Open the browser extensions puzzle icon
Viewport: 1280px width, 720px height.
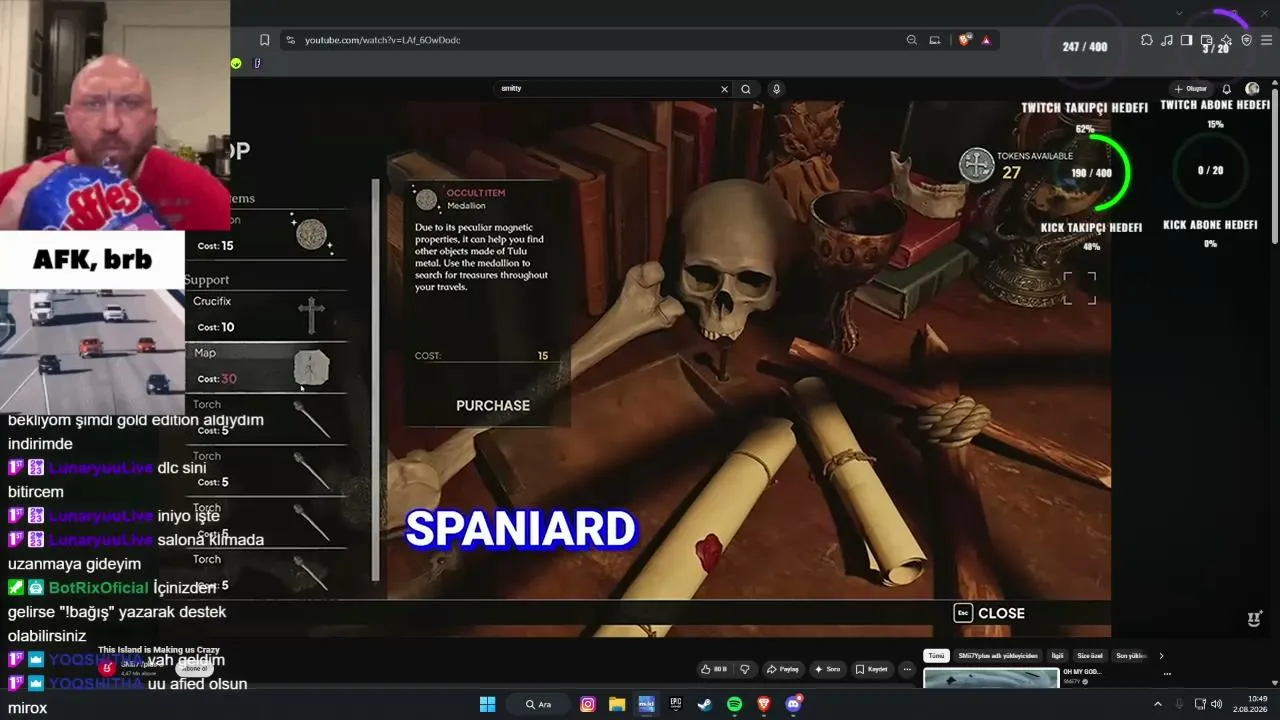click(x=1147, y=40)
